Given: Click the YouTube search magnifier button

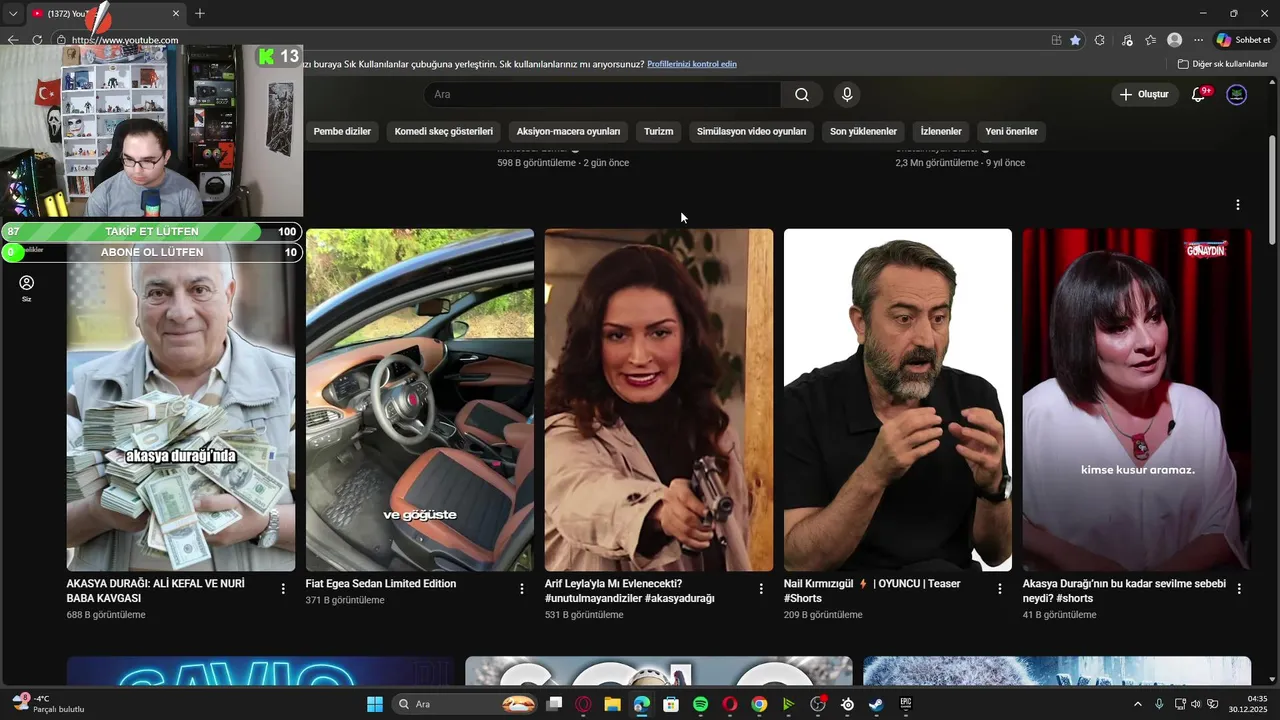Looking at the screenshot, I should tap(802, 95).
